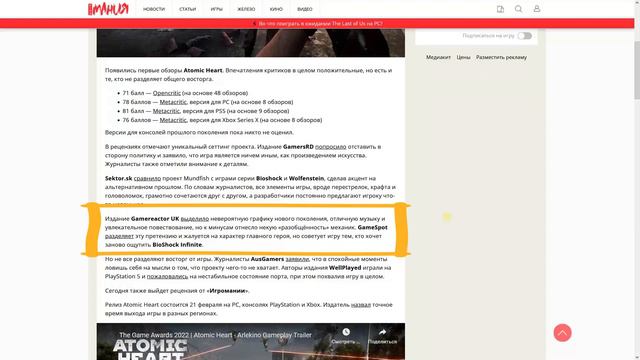Click the Atomic Heart Arlekino trailer video title
640x360 pixels.
pyautogui.click(x=216, y=335)
